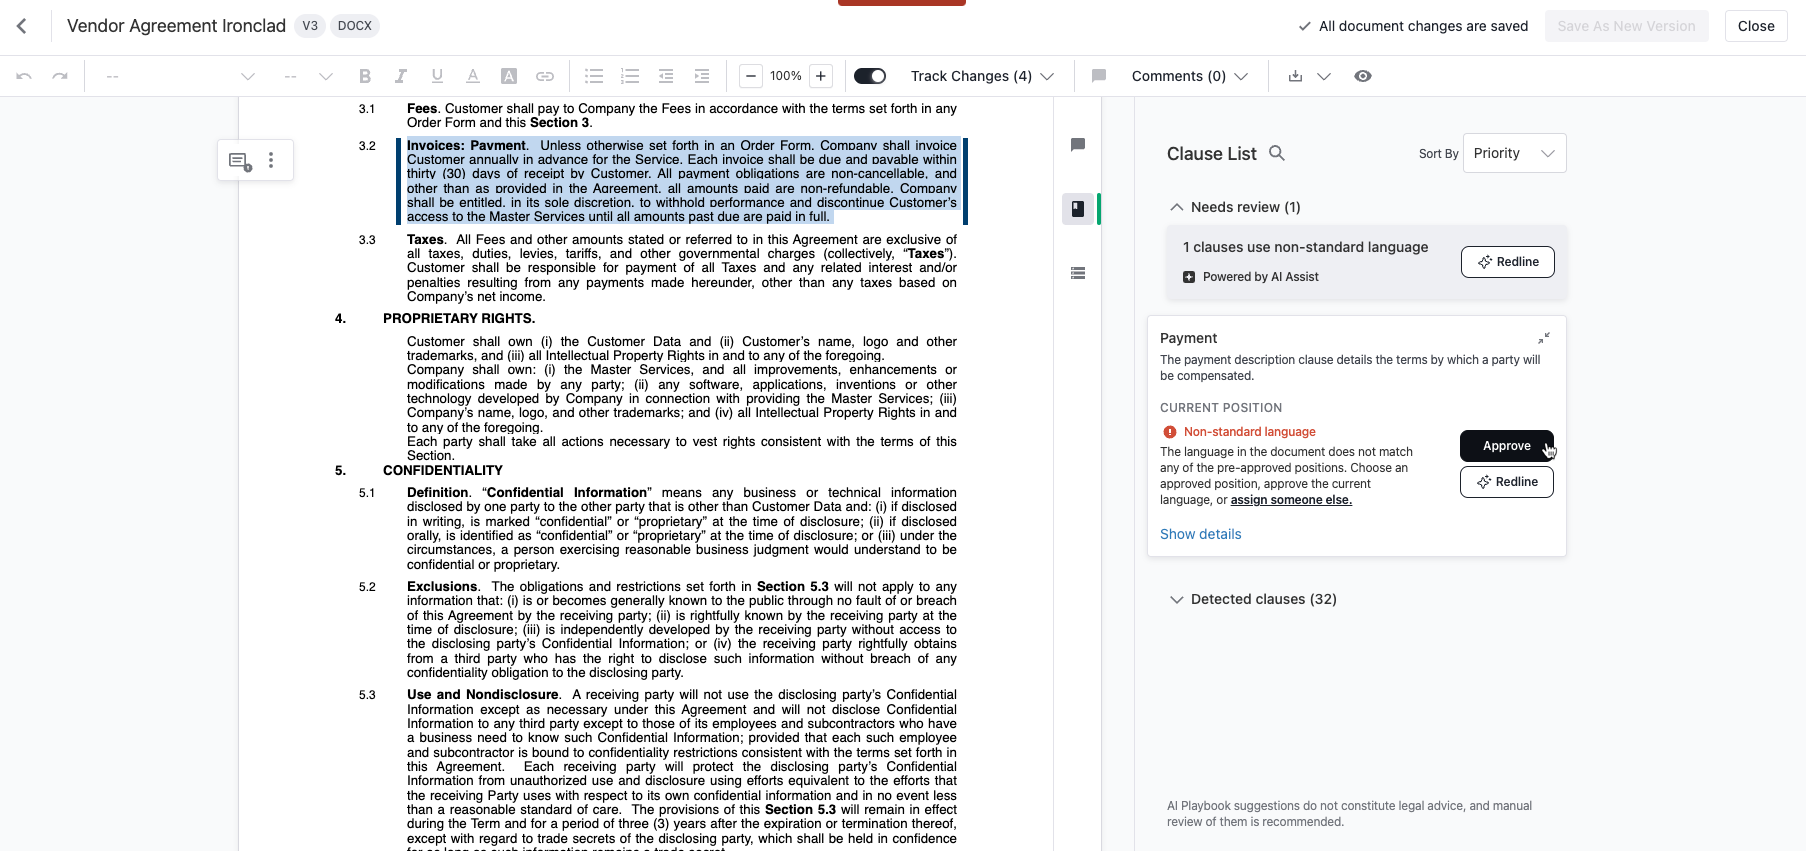Expand the Track Changes (4) dropdown
1806x851 pixels.
pyautogui.click(x=982, y=76)
